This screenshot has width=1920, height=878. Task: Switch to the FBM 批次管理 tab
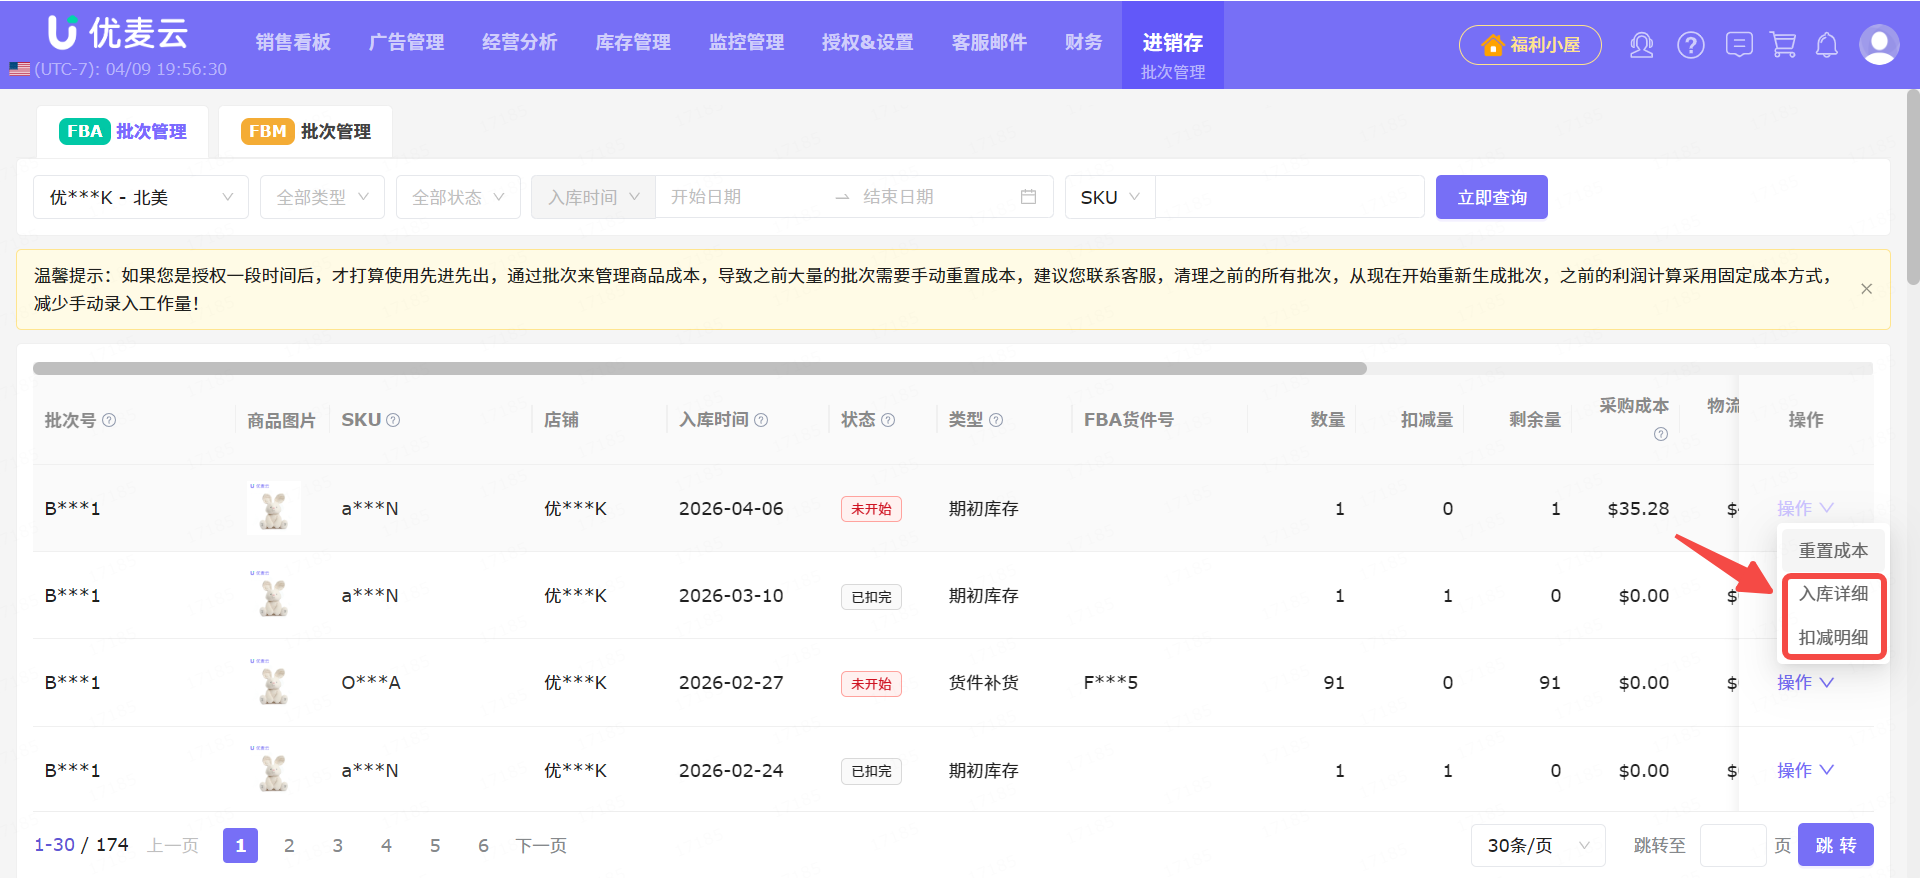click(x=306, y=132)
